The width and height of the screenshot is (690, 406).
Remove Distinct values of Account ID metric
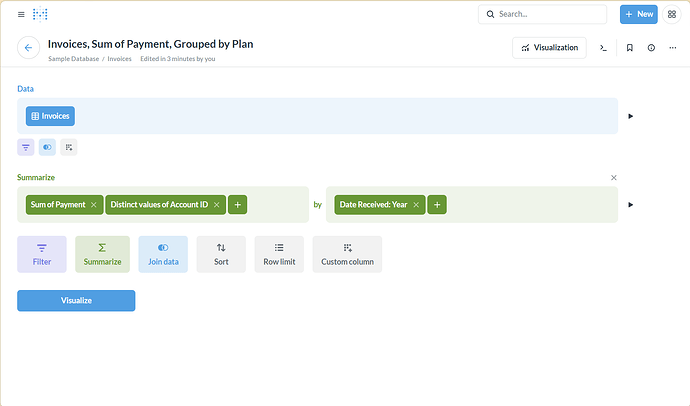[217, 205]
